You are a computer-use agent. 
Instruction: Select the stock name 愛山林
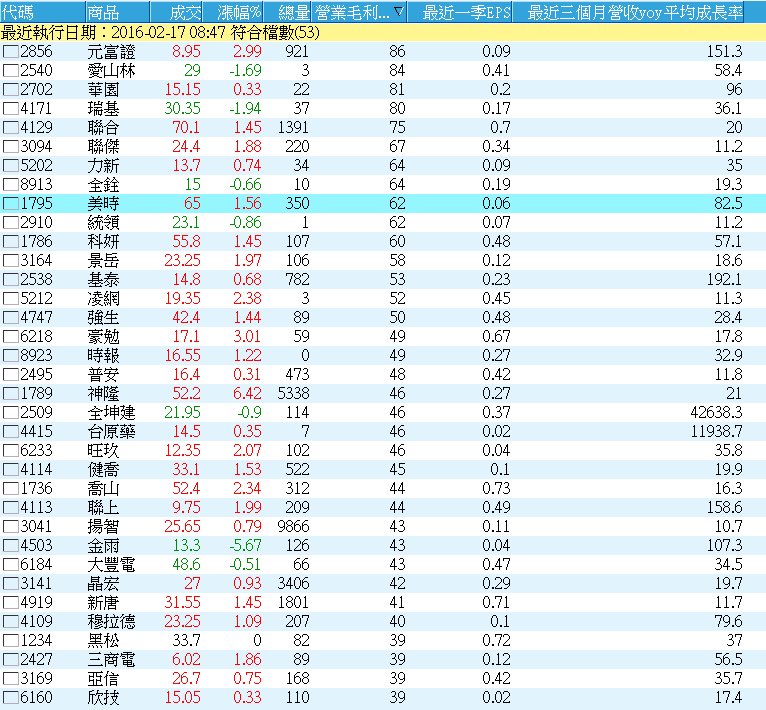click(x=110, y=70)
